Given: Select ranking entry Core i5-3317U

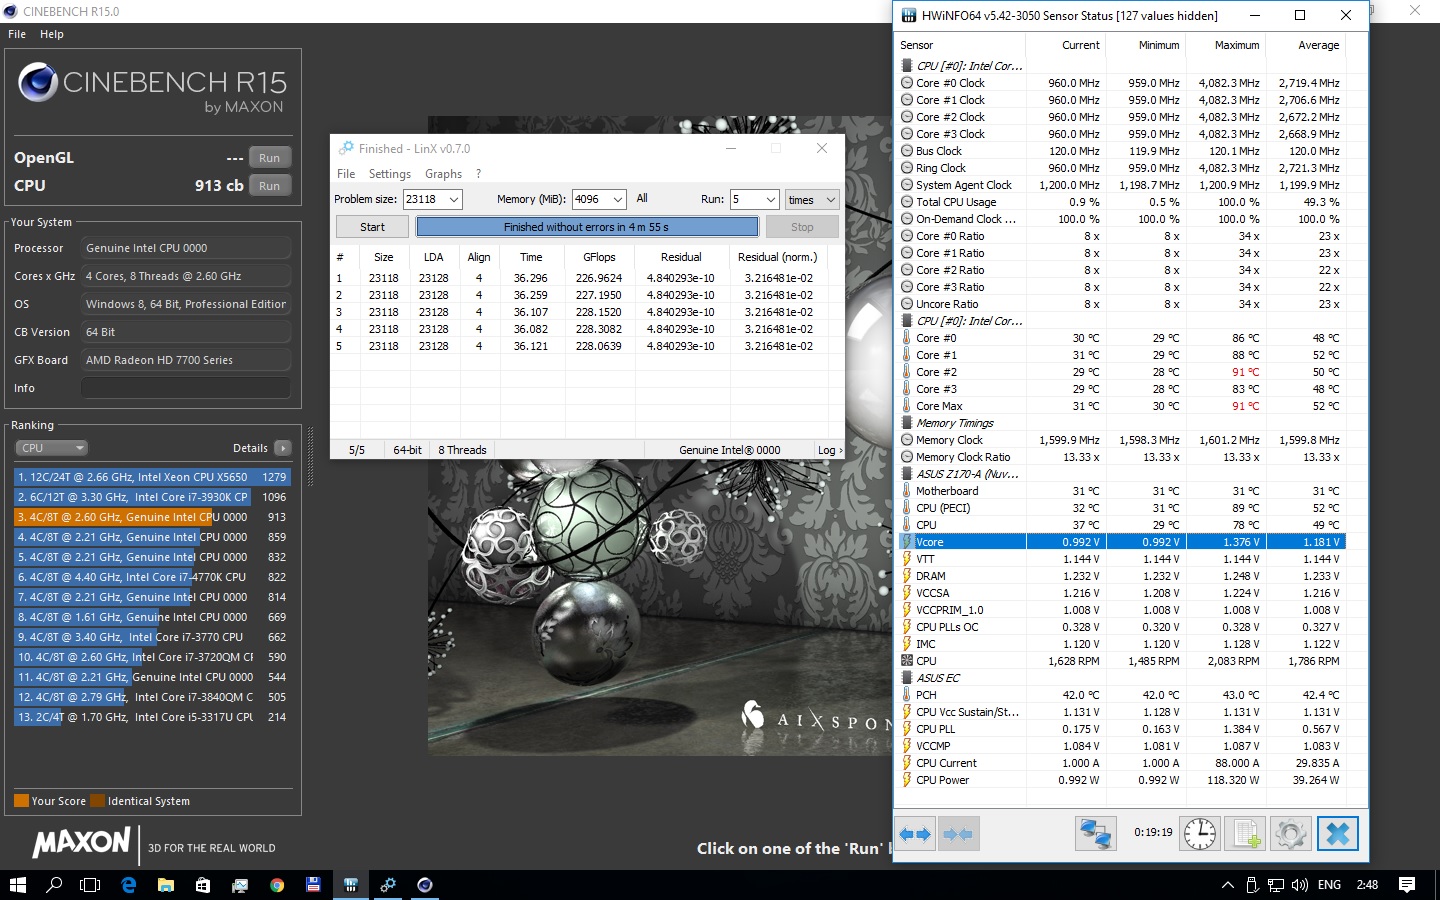Looking at the screenshot, I should [x=152, y=717].
